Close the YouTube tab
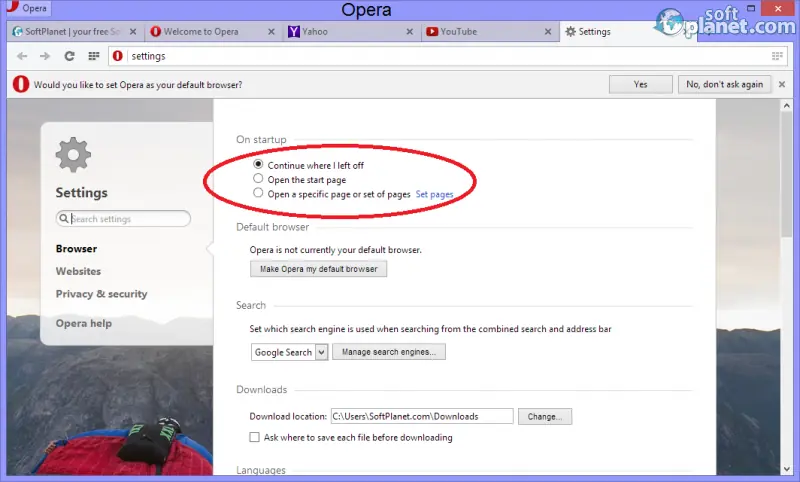Viewport: 800px width, 482px height. point(548,32)
